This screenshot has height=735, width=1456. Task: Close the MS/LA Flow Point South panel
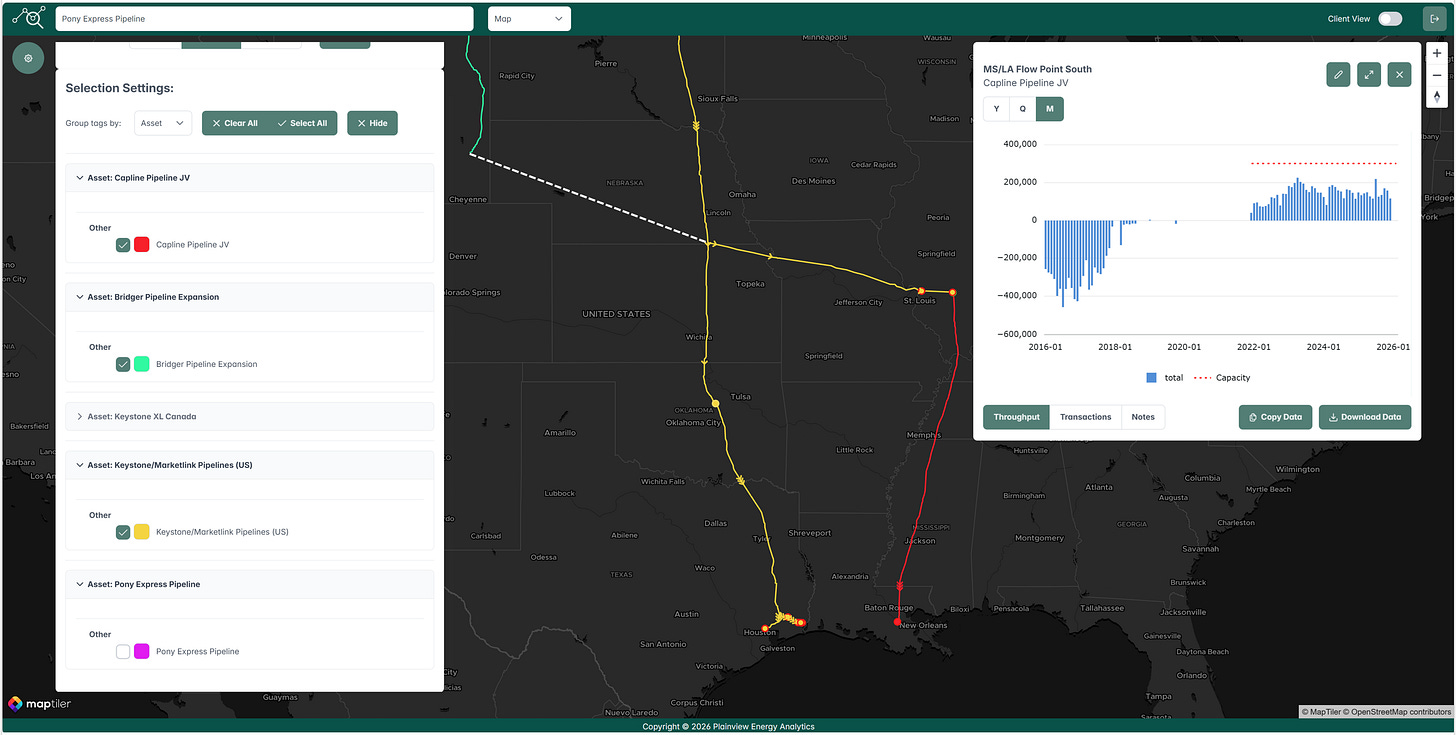[1399, 73]
